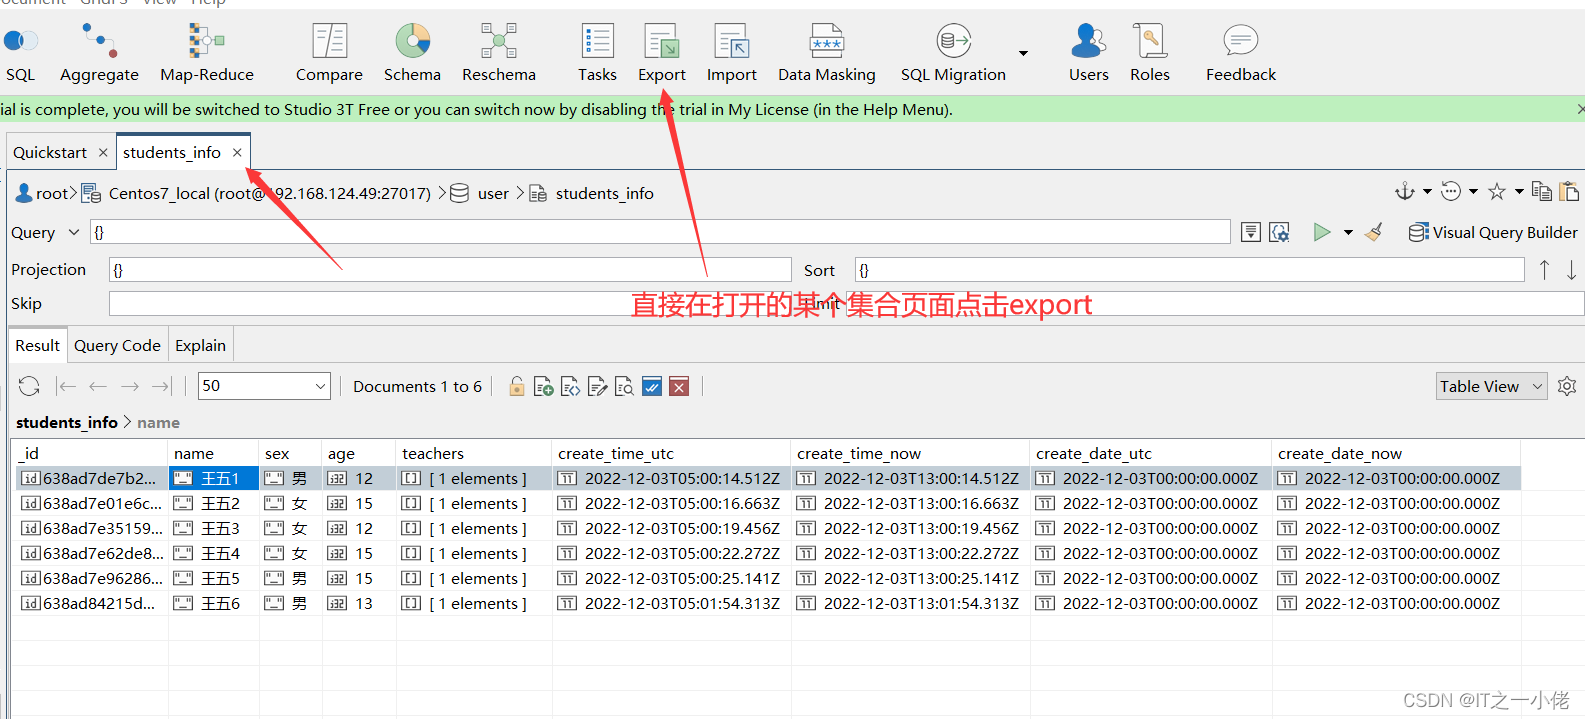Click the red X delete document icon

679,386
